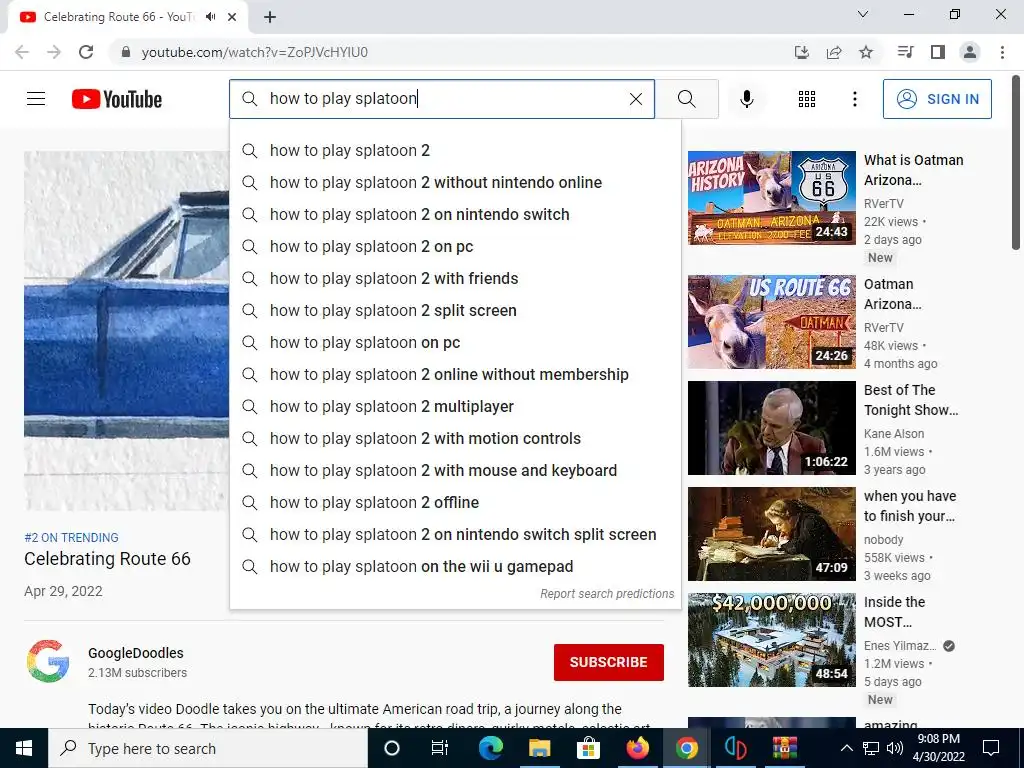Open a new browser tab
This screenshot has height=768, width=1024.
click(270, 17)
